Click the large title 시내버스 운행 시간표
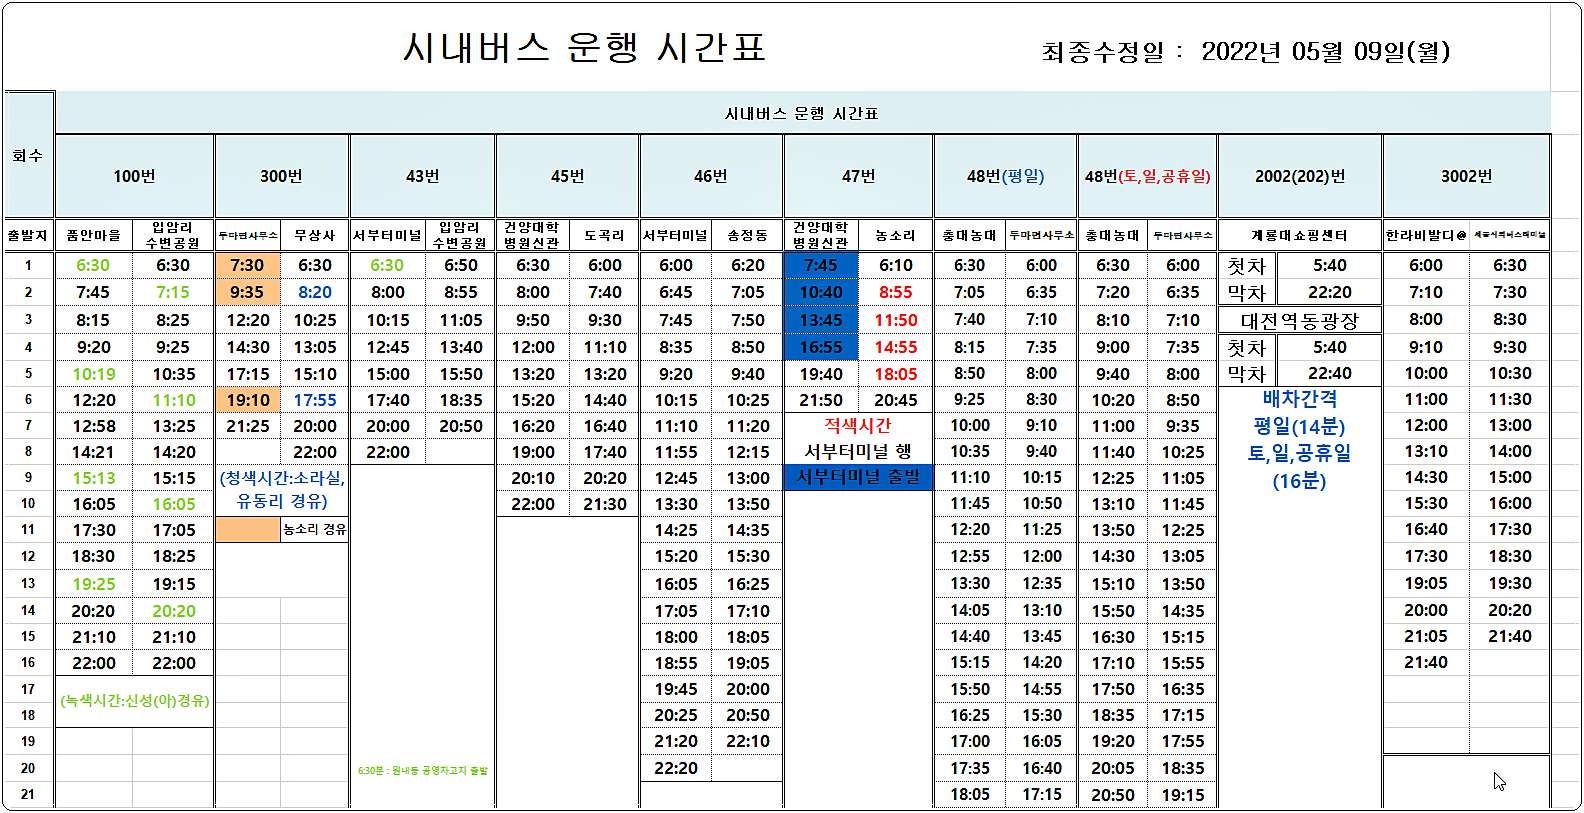Screen dimensions: 1584x813 (584, 47)
